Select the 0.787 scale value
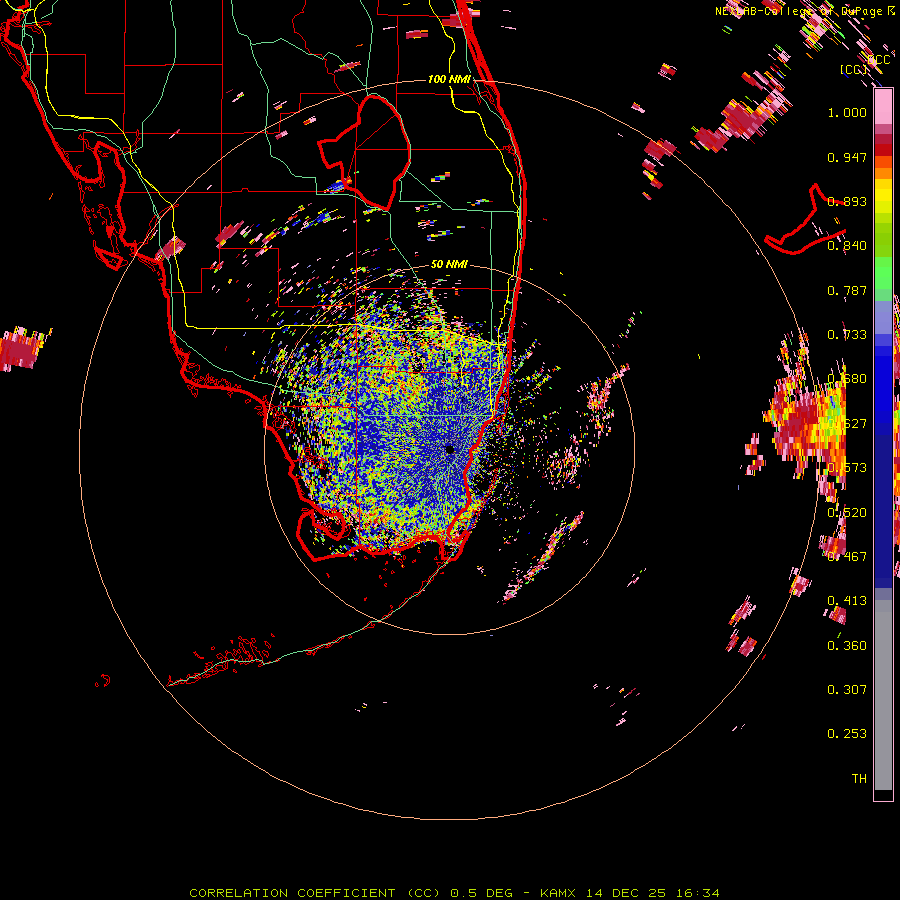 (847, 290)
